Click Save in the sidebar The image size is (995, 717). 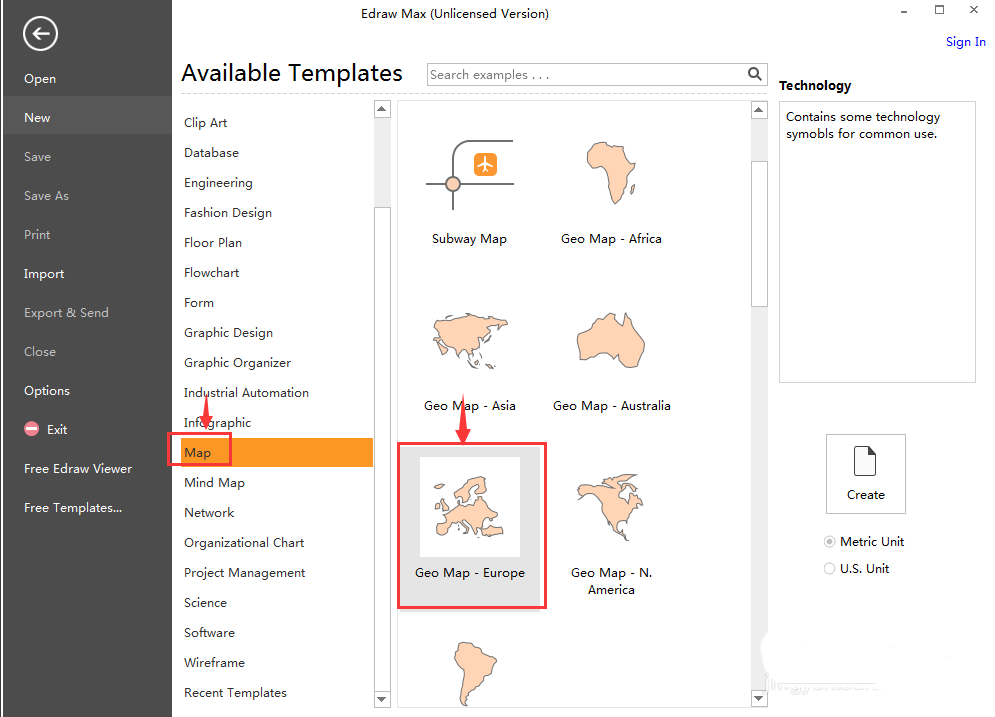click(x=37, y=157)
